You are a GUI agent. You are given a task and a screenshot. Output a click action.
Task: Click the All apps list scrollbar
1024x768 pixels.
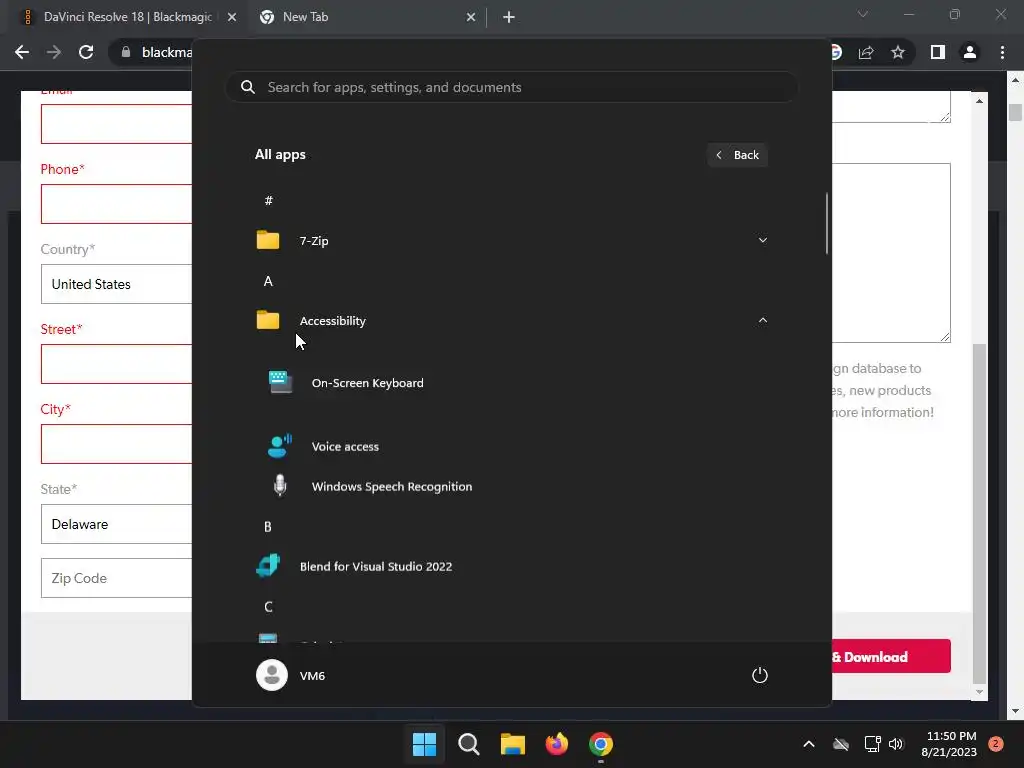tap(827, 223)
